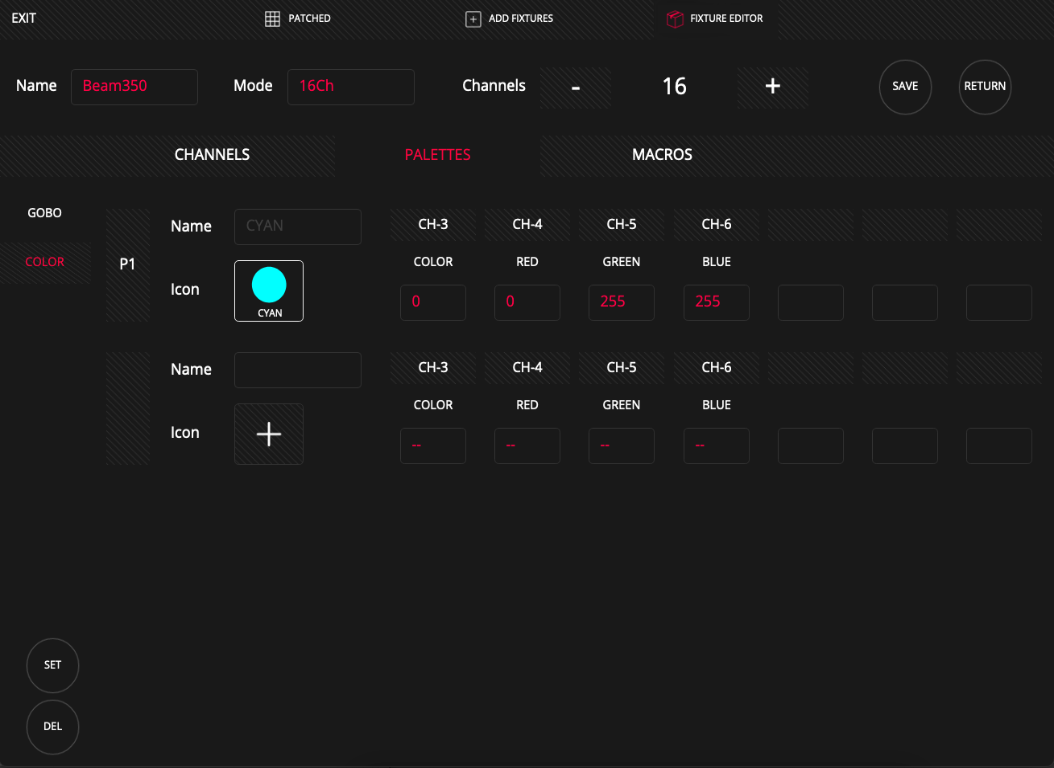Click the DEL button
1054x768 pixels.
click(52, 726)
